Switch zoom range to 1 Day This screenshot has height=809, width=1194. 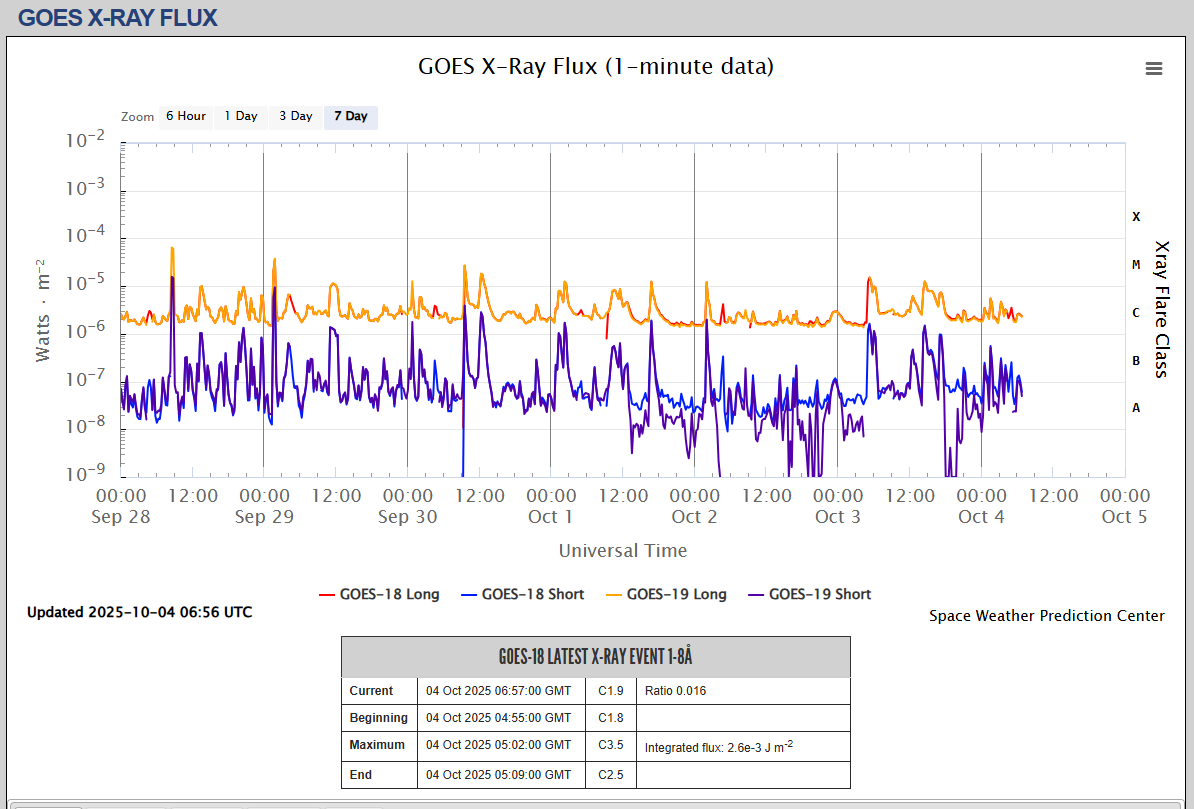click(x=240, y=116)
